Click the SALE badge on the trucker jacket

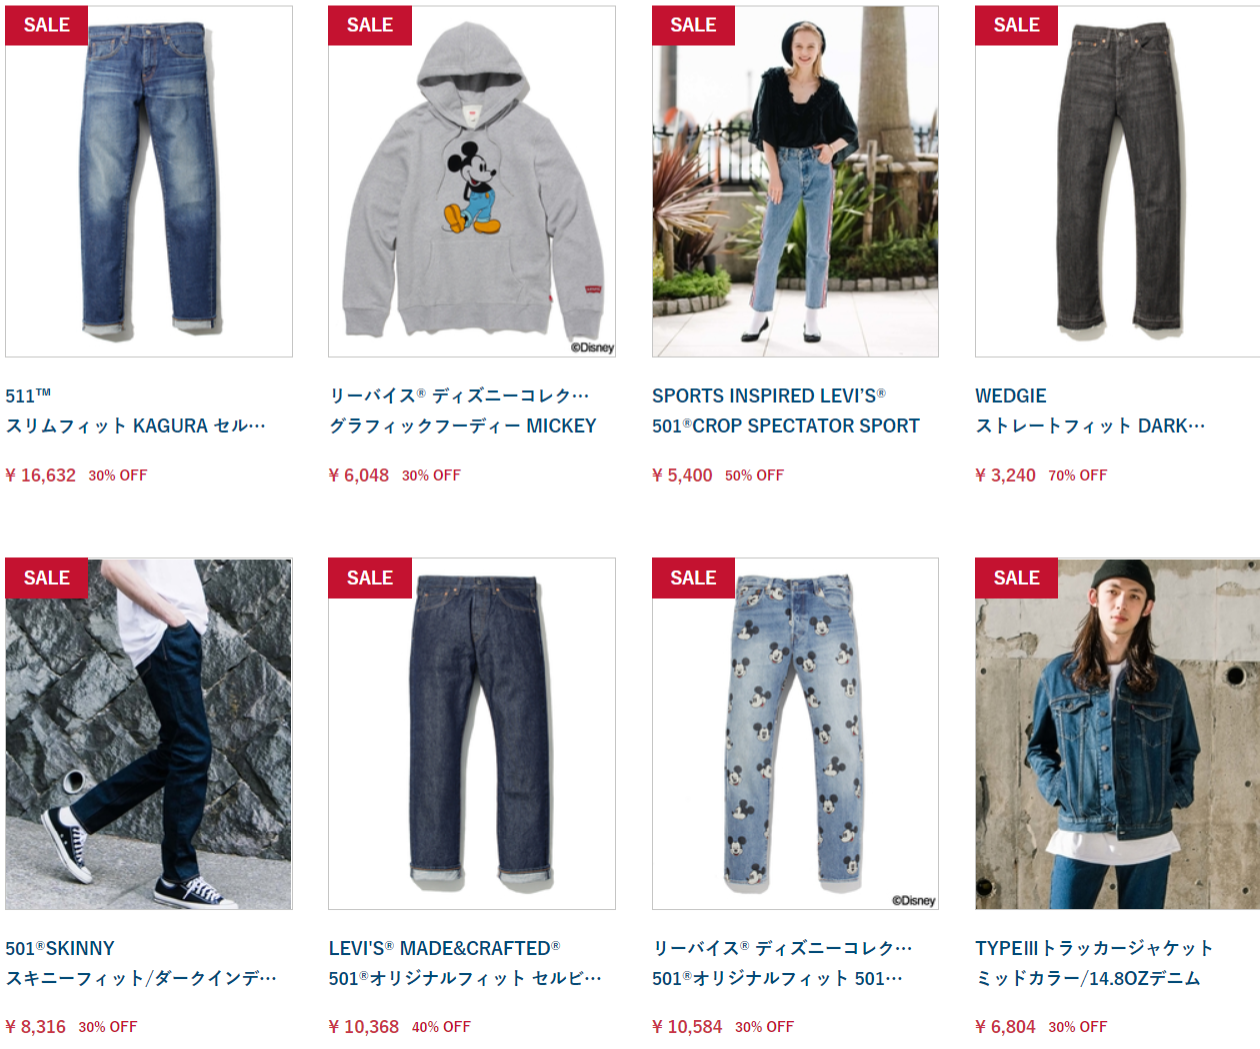pos(1016,578)
